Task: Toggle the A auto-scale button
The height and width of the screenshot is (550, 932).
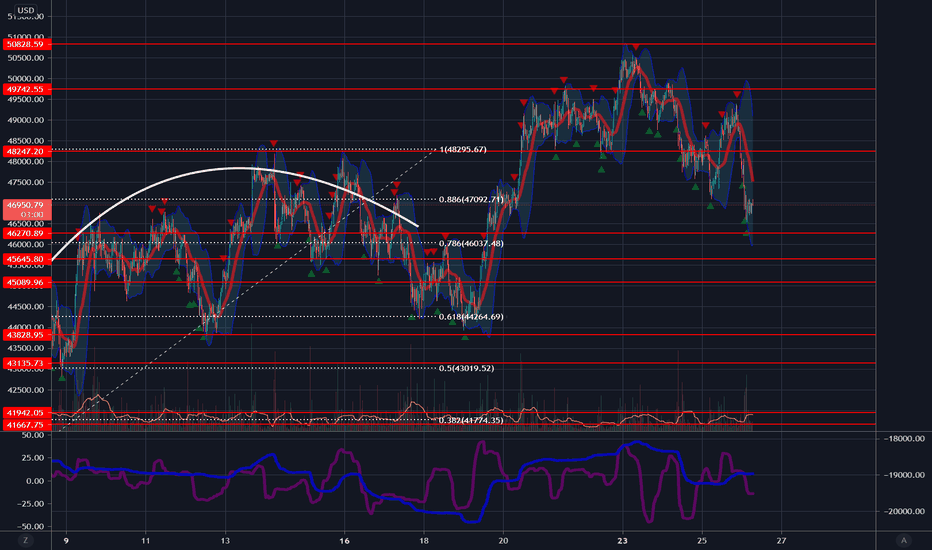Action: tap(903, 540)
